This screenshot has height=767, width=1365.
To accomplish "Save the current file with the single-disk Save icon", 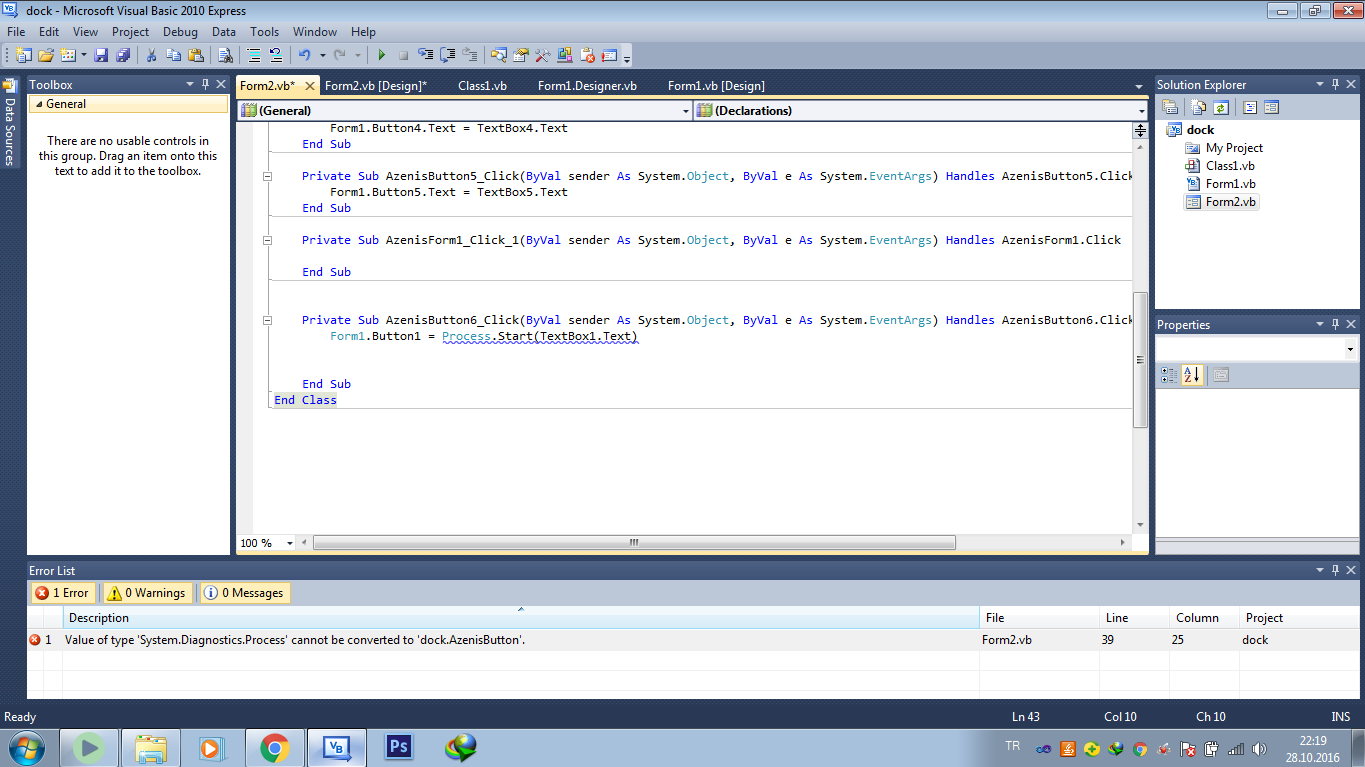I will (101, 55).
